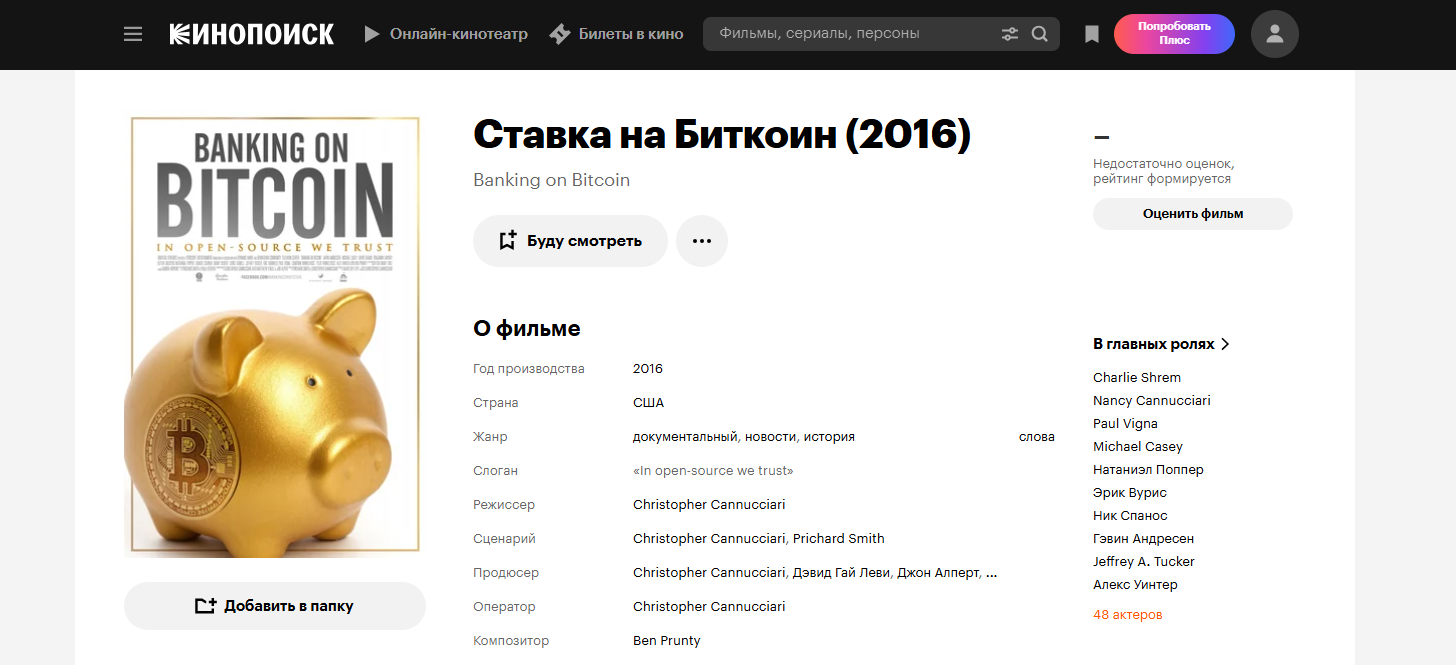The width and height of the screenshot is (1456, 665).
Task: Open producer Дэвид Гай Леви
Action: click(841, 573)
